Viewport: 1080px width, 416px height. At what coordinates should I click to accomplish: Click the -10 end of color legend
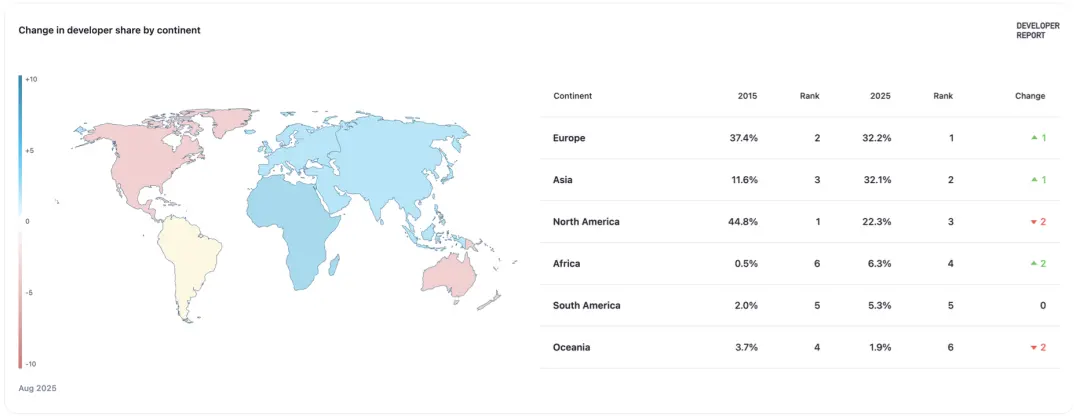tap(30, 364)
